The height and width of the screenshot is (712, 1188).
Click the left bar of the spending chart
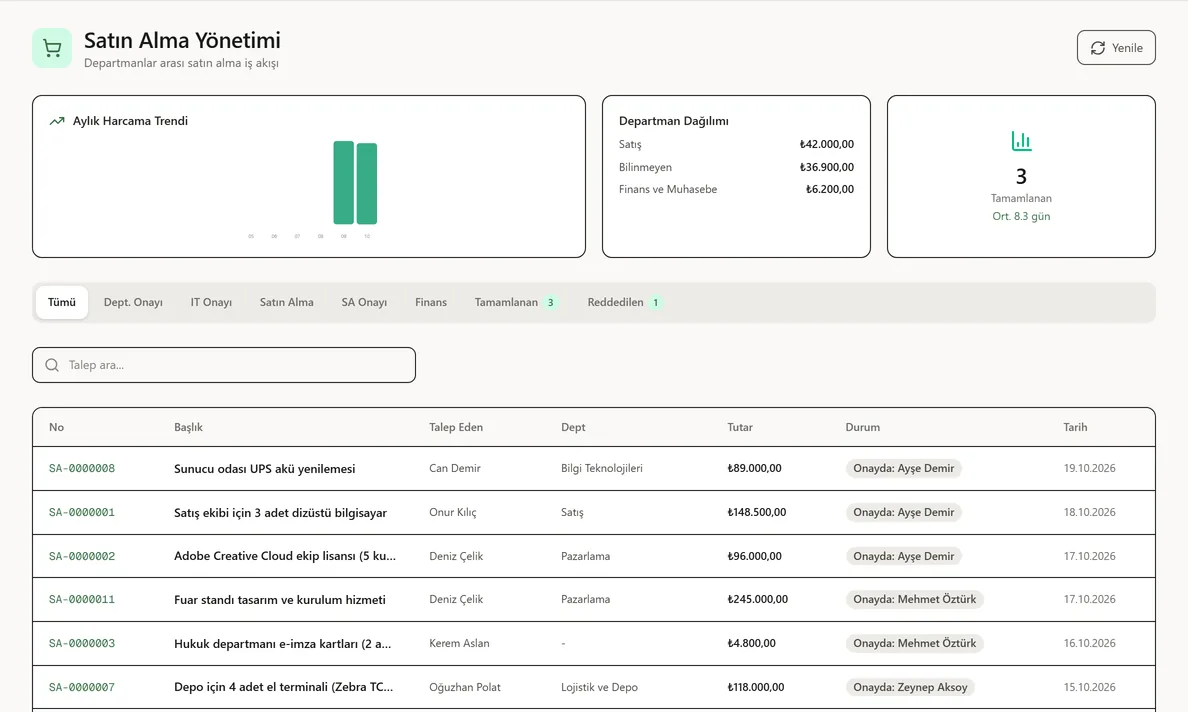[x=343, y=183]
